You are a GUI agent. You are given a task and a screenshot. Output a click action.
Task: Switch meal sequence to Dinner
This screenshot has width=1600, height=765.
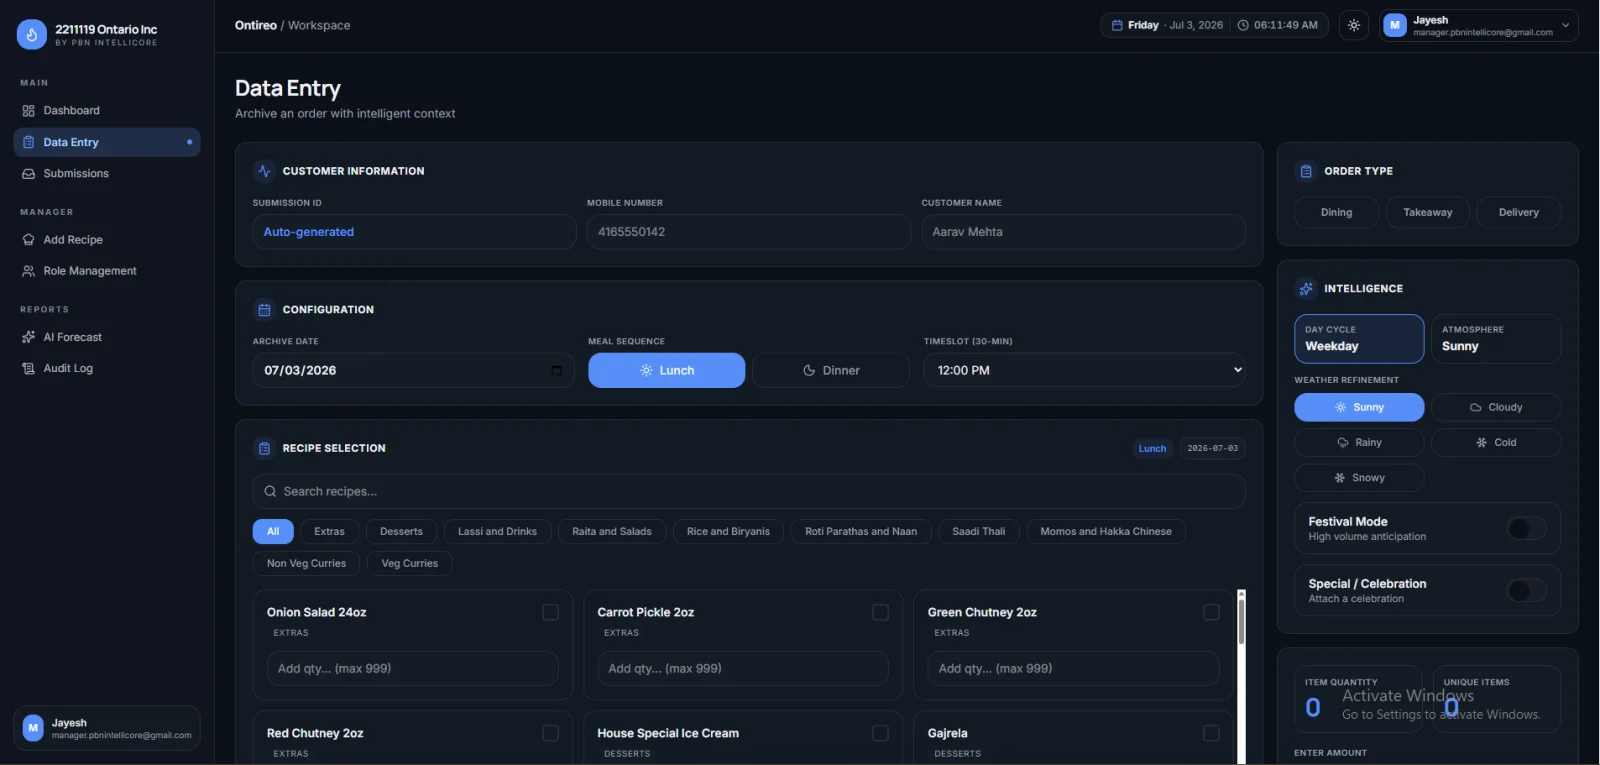coord(831,370)
